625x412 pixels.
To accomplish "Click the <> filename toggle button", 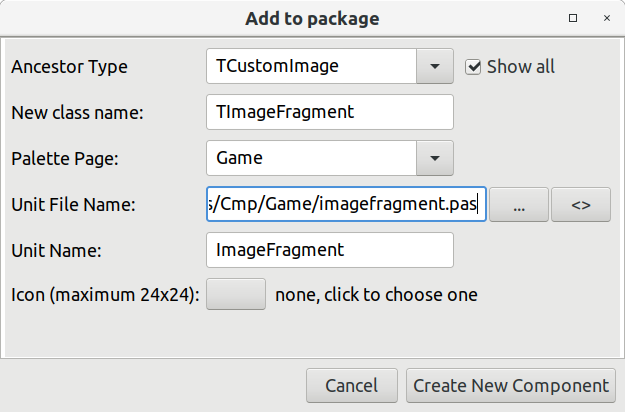I will coord(581,204).
